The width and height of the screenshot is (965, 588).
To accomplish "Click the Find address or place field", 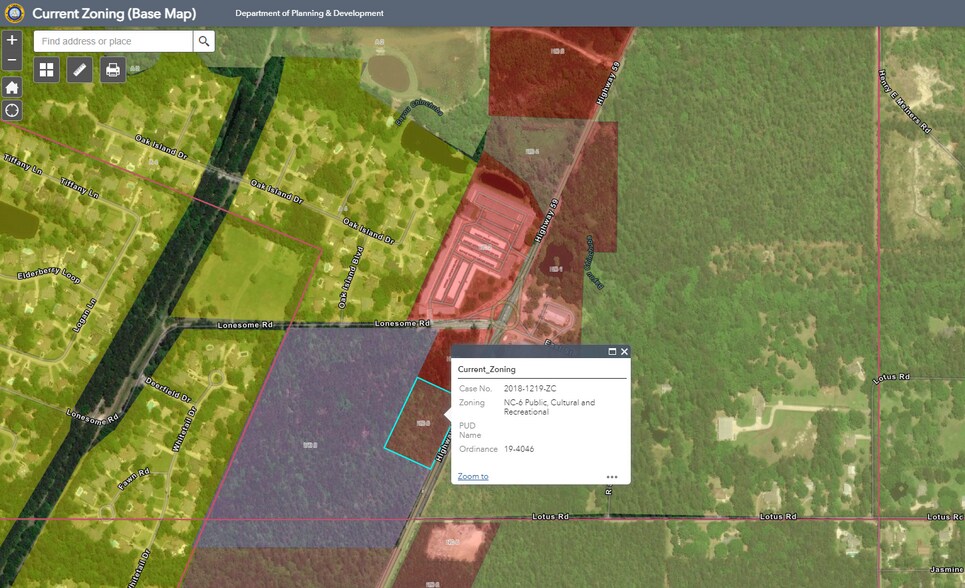I will [110, 41].
